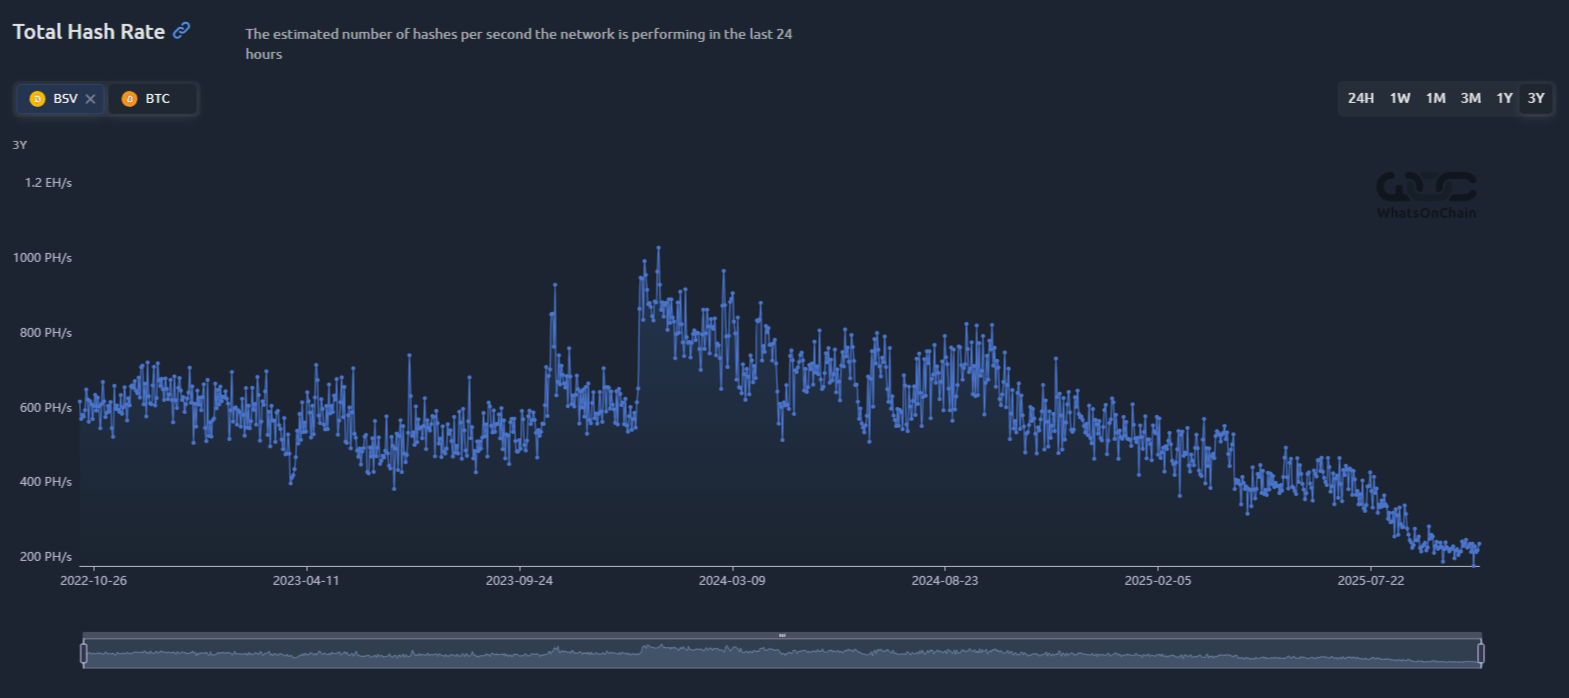This screenshot has width=1569, height=698.
Task: Toggle the BSV chain chip
Action: 61,99
